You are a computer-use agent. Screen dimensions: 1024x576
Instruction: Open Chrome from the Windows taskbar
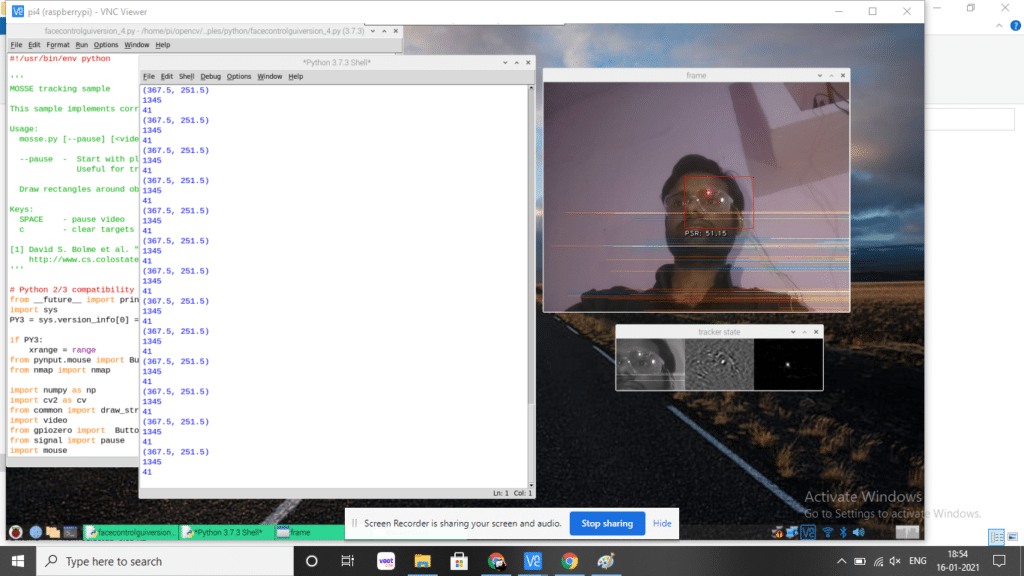pyautogui.click(x=570, y=561)
